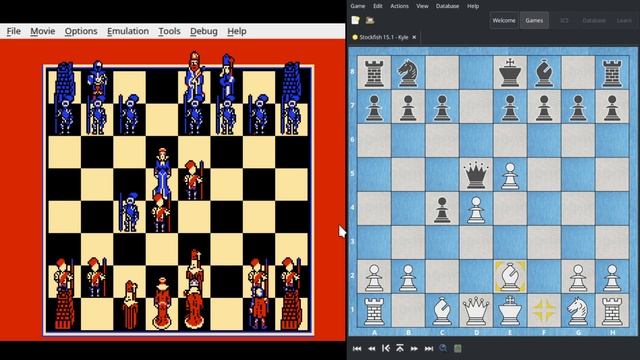The width and height of the screenshot is (640, 360).
Task: Open the emulator's Help menu
Action: coord(237,31)
